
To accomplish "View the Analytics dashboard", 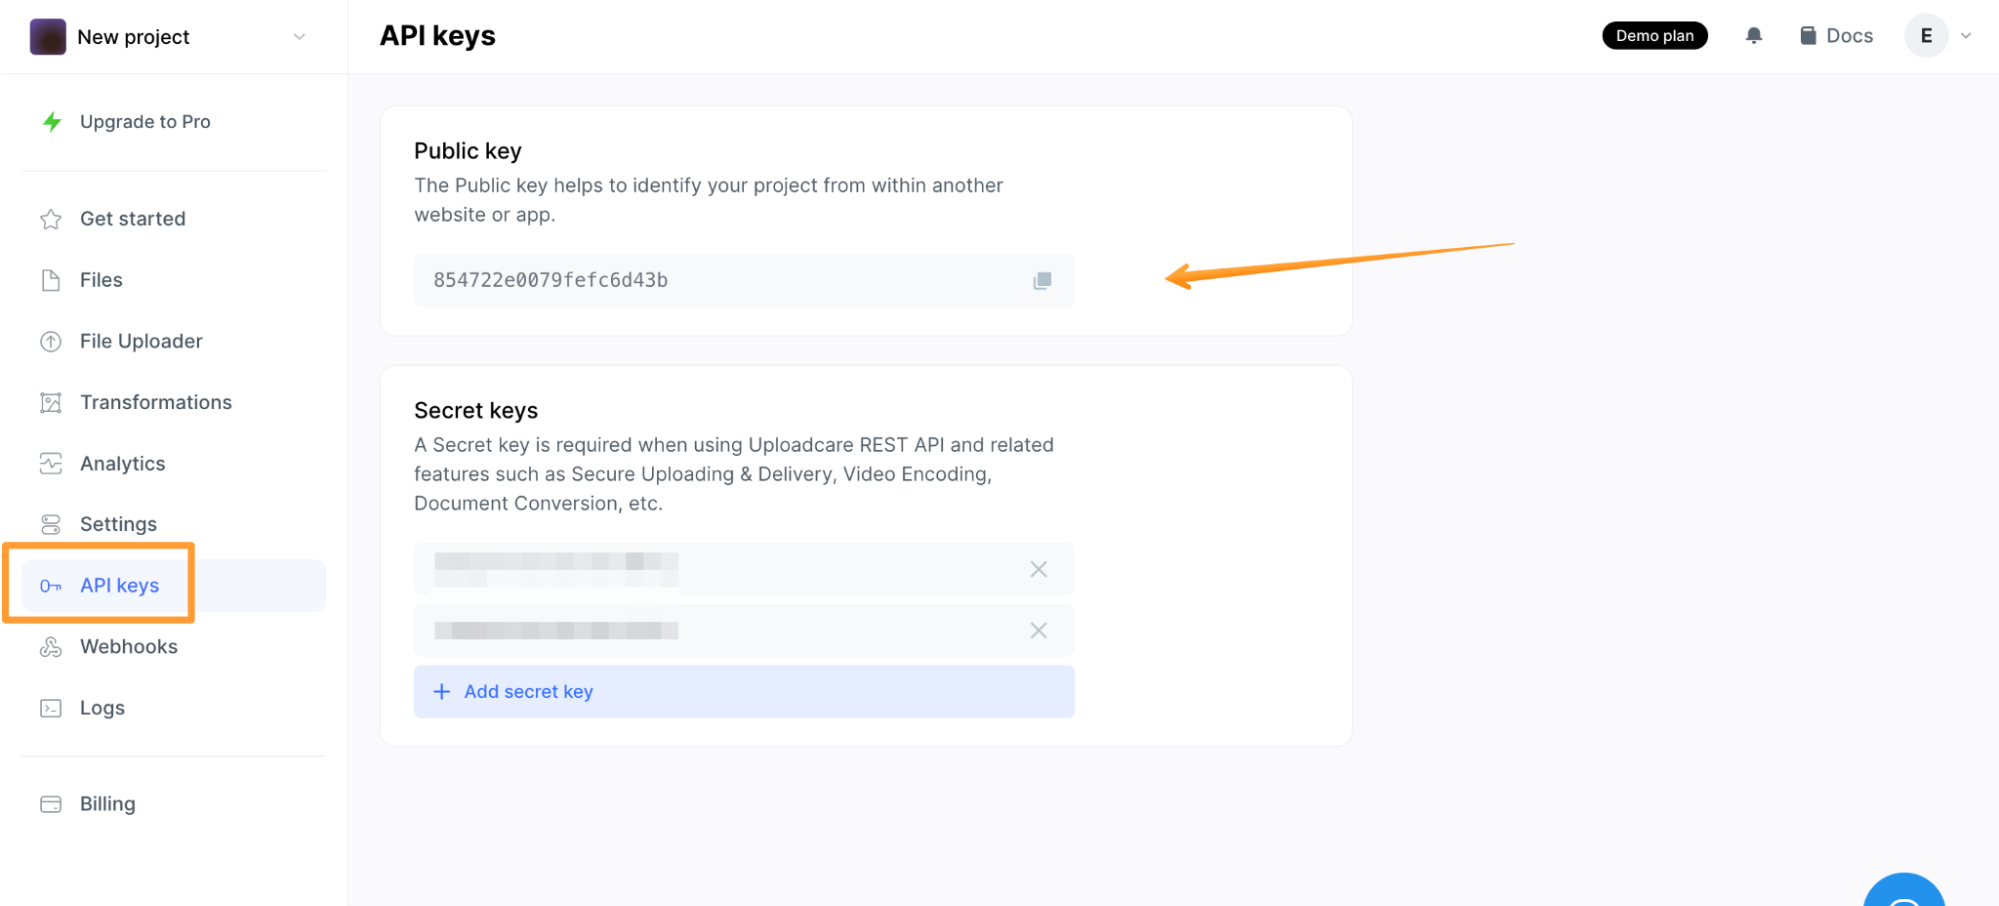I will (x=122, y=463).
